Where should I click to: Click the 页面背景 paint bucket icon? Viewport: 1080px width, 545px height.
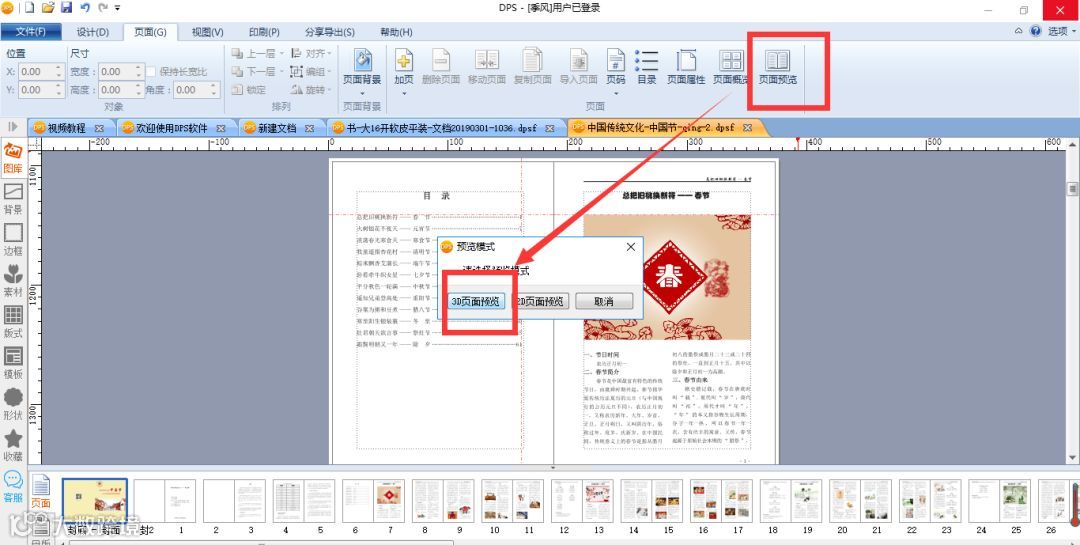click(362, 61)
